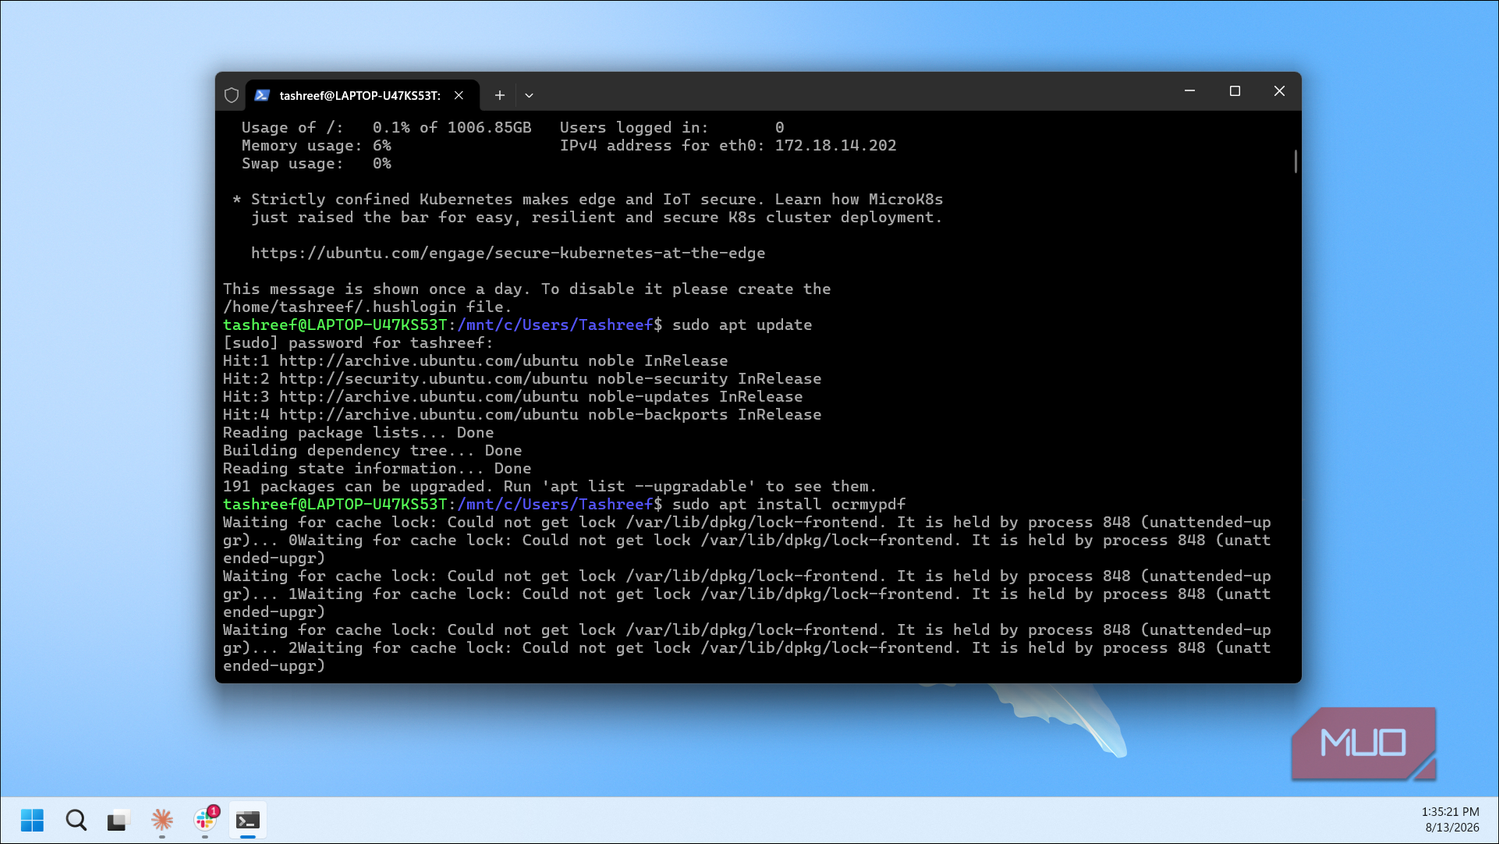The image size is (1499, 844).
Task: Open the clock showing 1:35:21 PM
Action: [x=1450, y=812]
